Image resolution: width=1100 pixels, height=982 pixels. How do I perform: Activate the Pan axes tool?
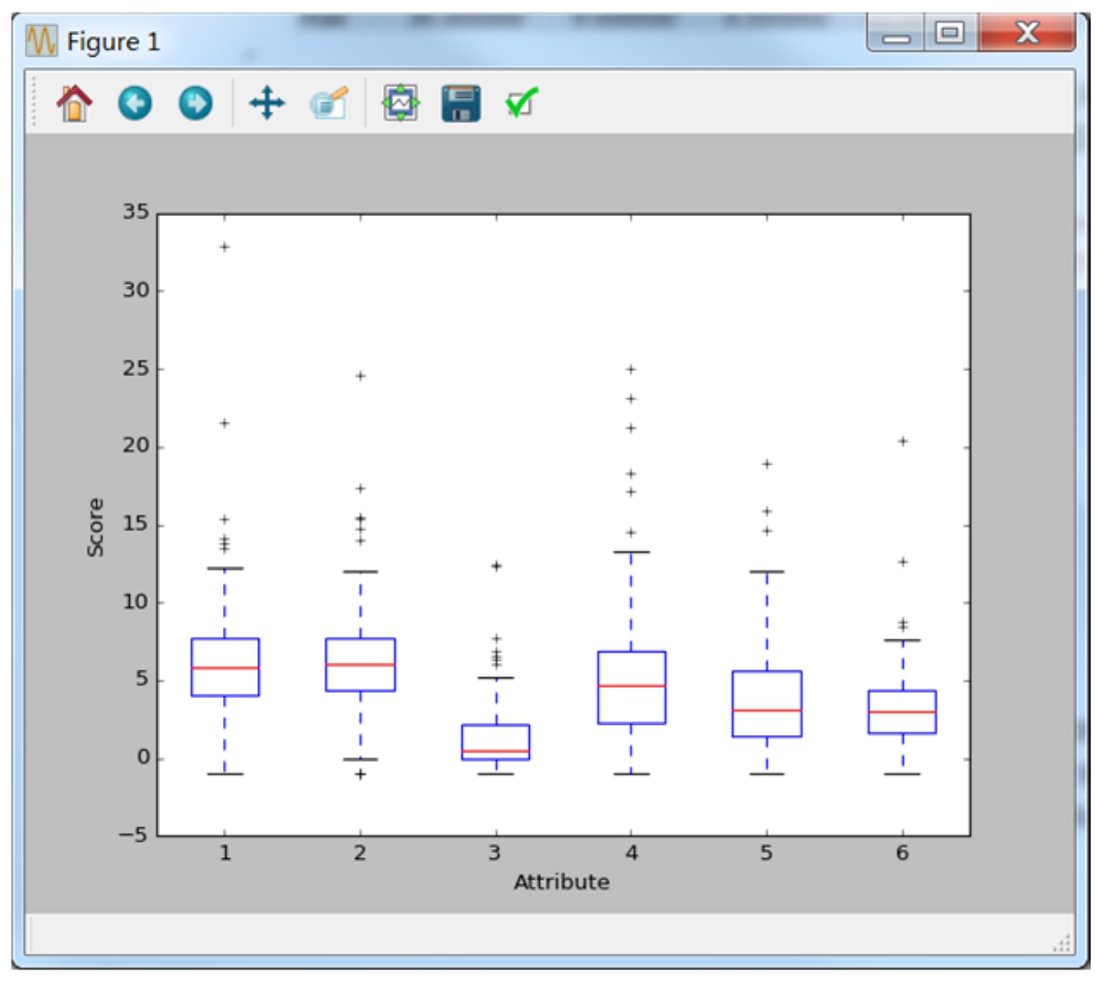[x=267, y=104]
